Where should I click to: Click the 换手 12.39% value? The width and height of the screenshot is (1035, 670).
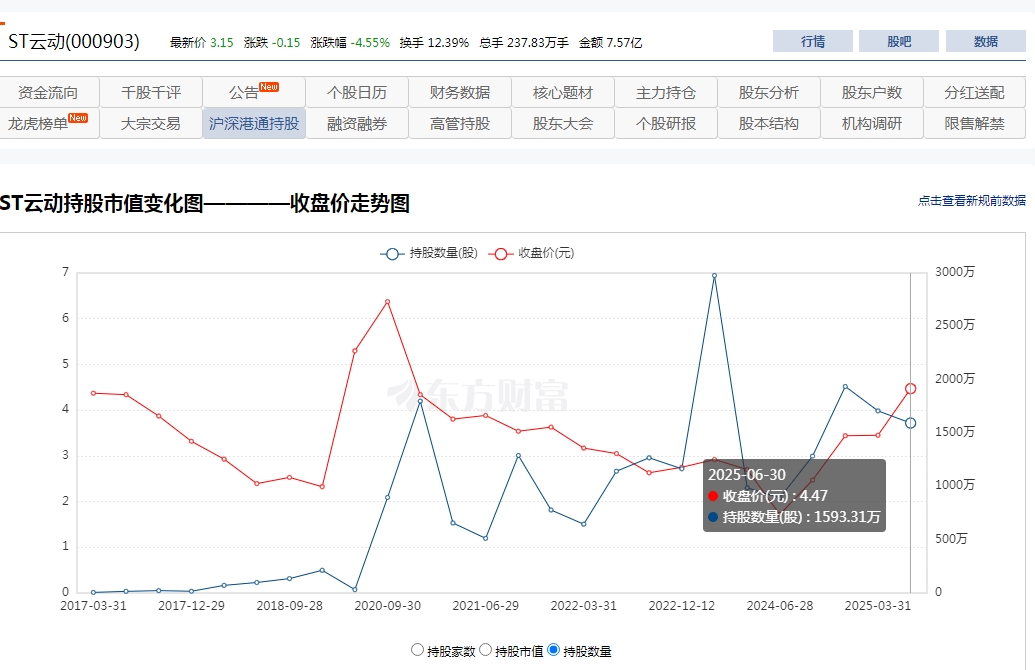434,43
